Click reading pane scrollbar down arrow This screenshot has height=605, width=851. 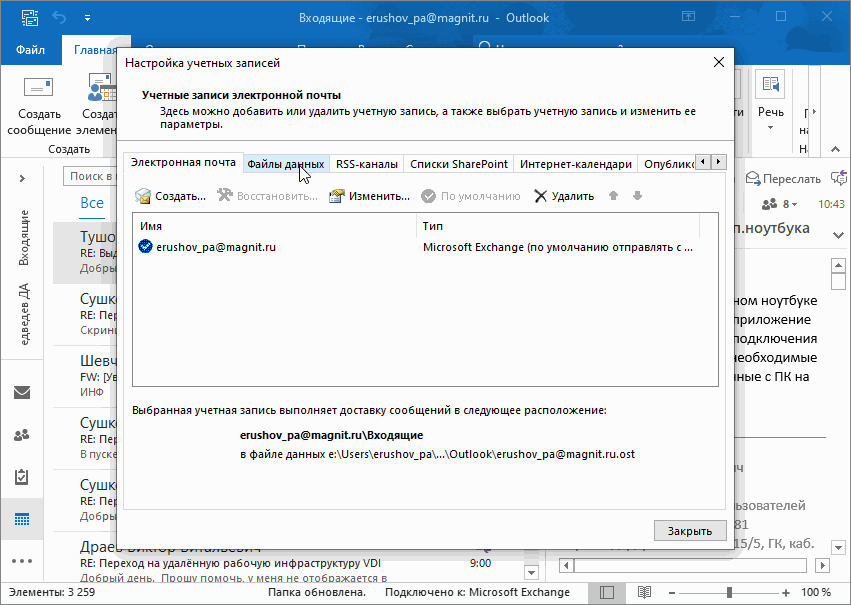tap(838, 547)
